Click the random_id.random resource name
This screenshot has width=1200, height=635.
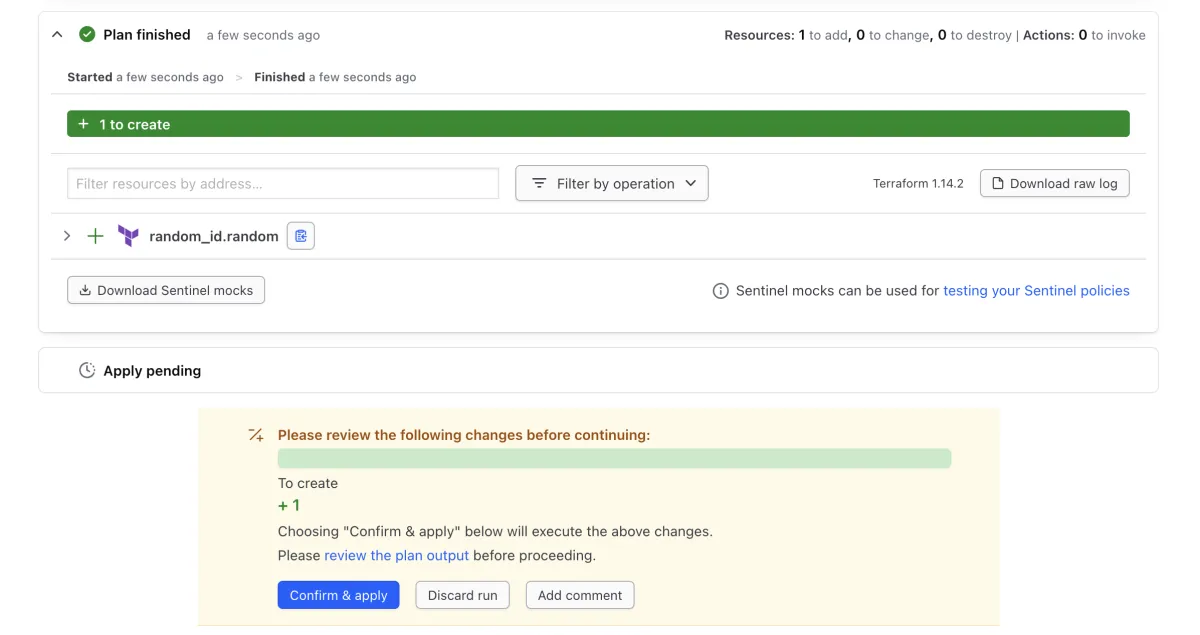[x=214, y=236]
